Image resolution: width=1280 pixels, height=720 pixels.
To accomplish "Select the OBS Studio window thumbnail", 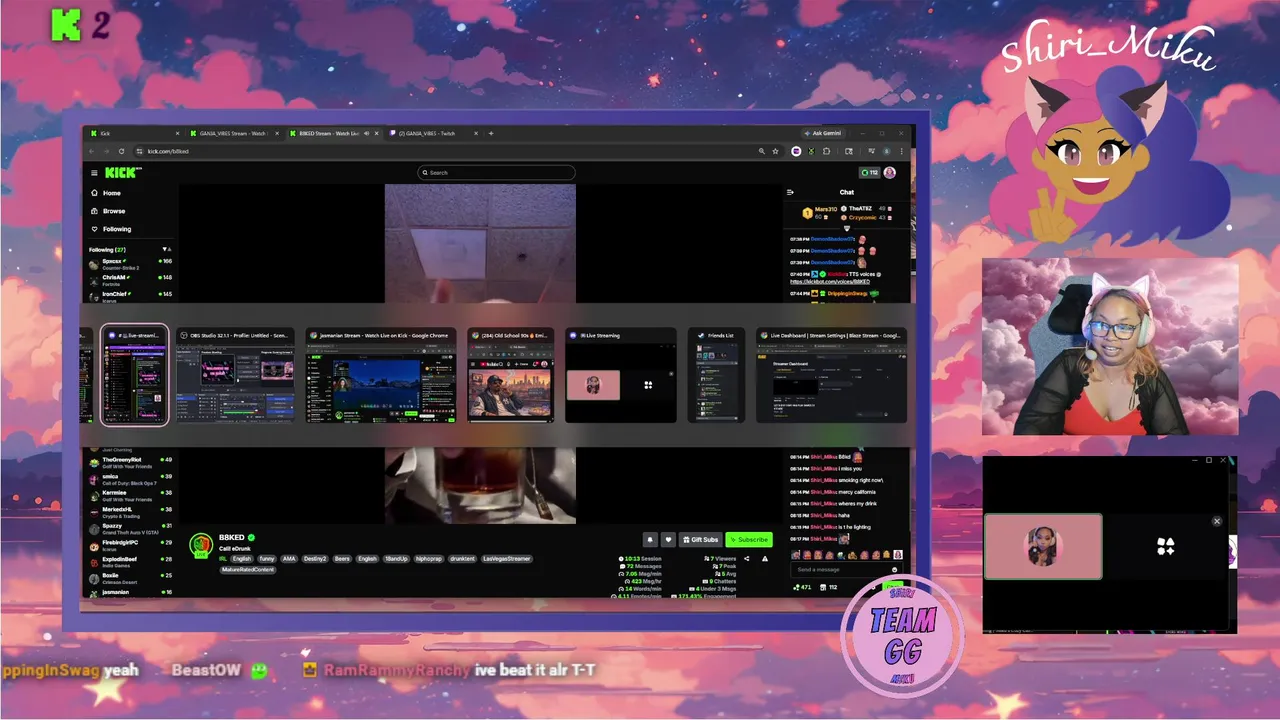I will pos(236,375).
